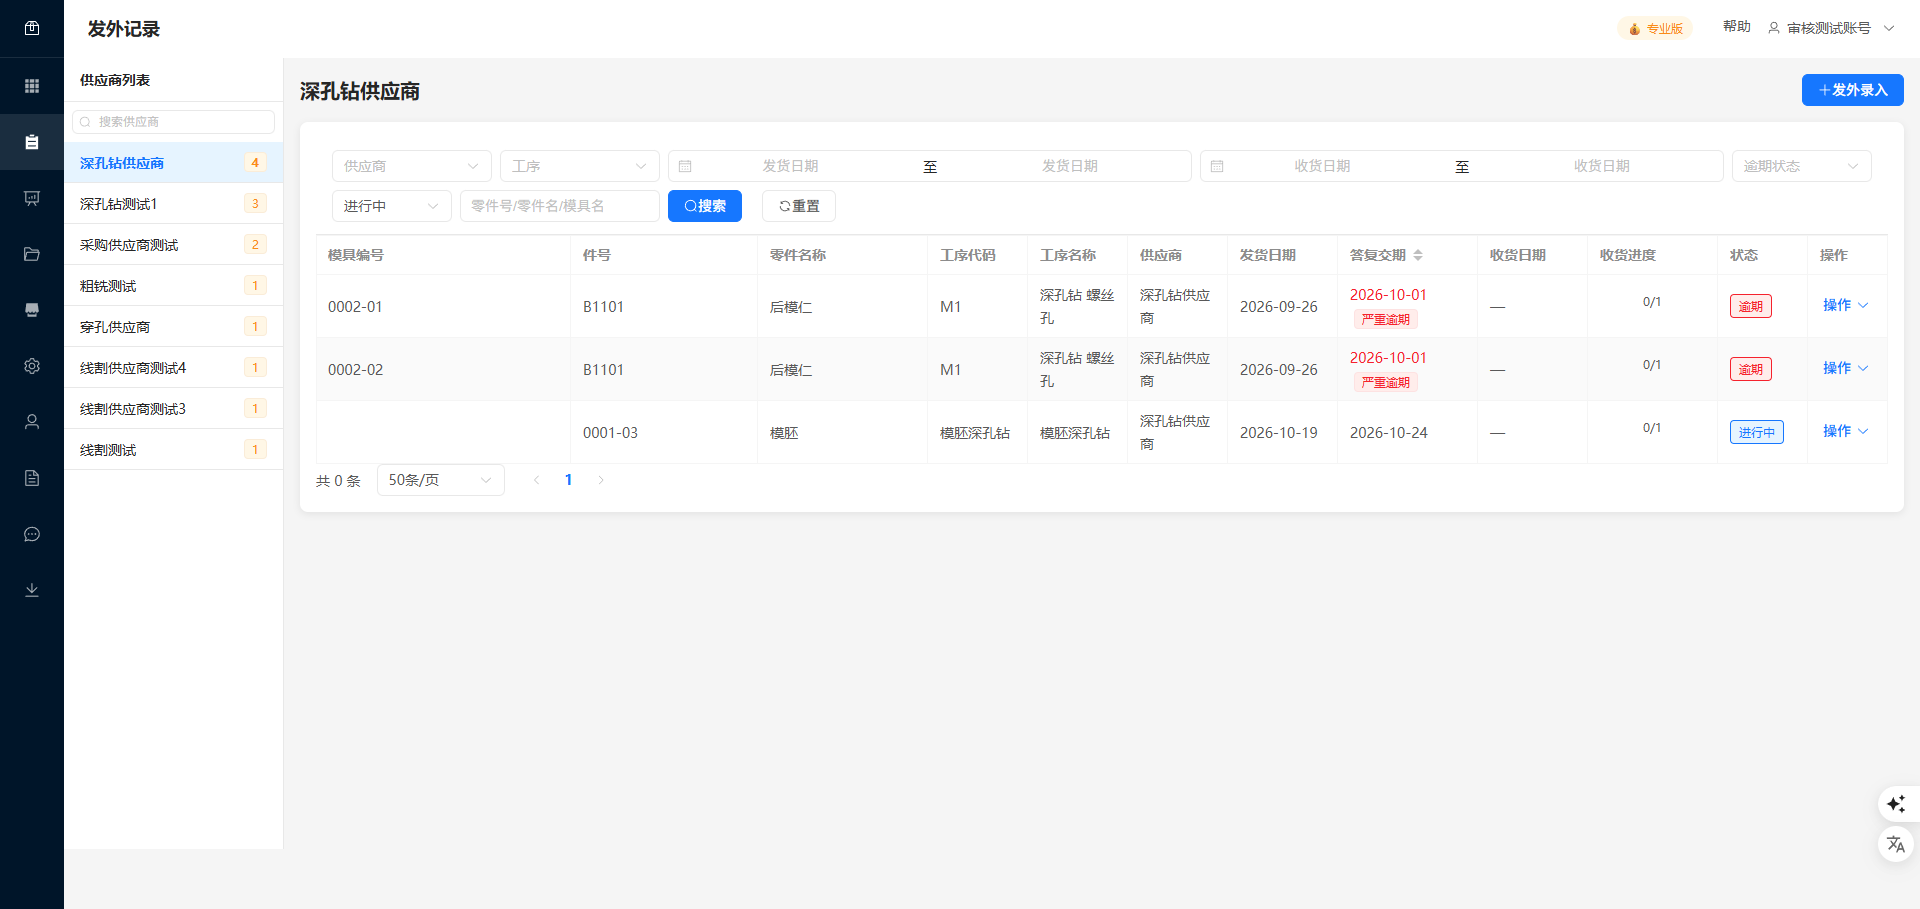The image size is (1920, 909).
Task: Select the clipboard records sidebar icon
Action: [32, 142]
